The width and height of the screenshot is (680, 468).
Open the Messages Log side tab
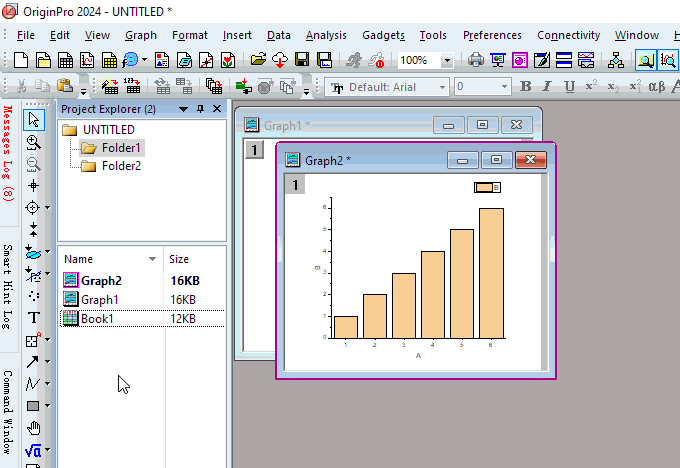[x=8, y=154]
